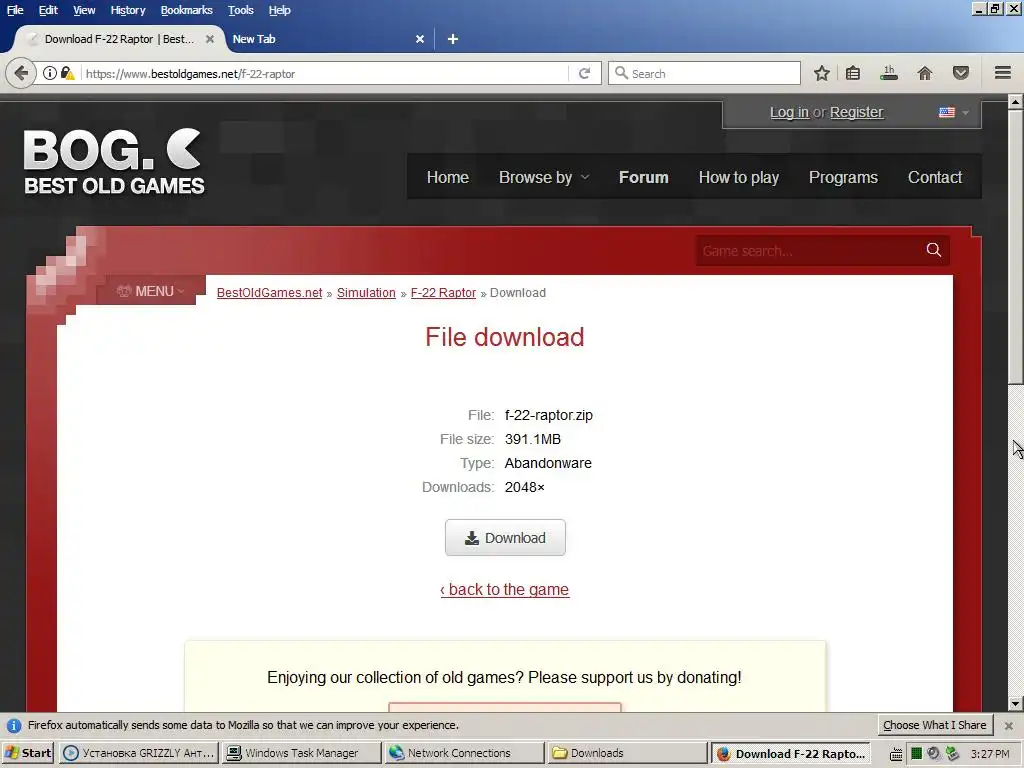The image size is (1024, 768).
Task: Open the Edit menu
Action: [x=48, y=10]
